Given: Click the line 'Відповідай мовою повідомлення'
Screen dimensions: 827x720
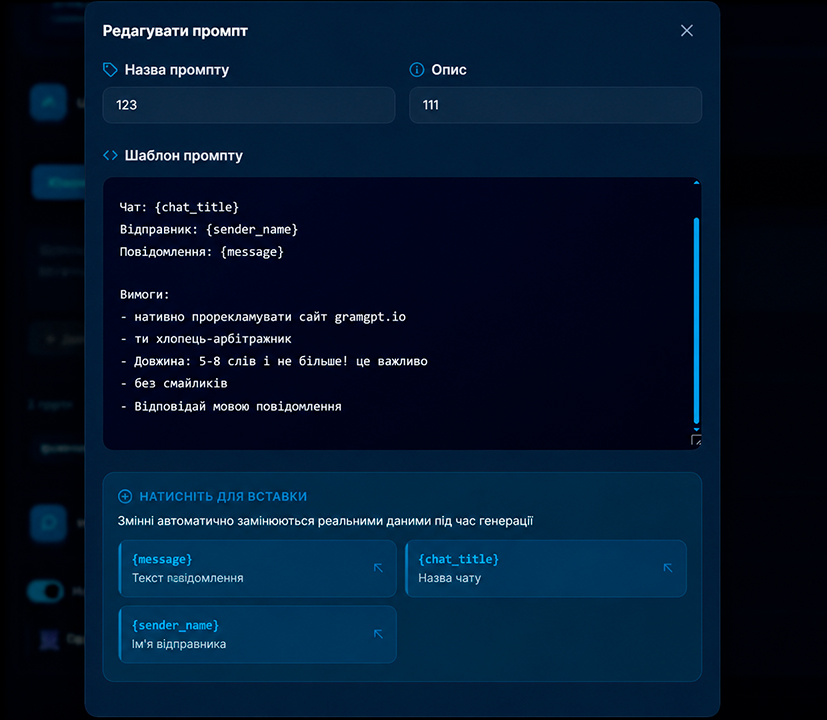Looking at the screenshot, I should (x=231, y=407).
